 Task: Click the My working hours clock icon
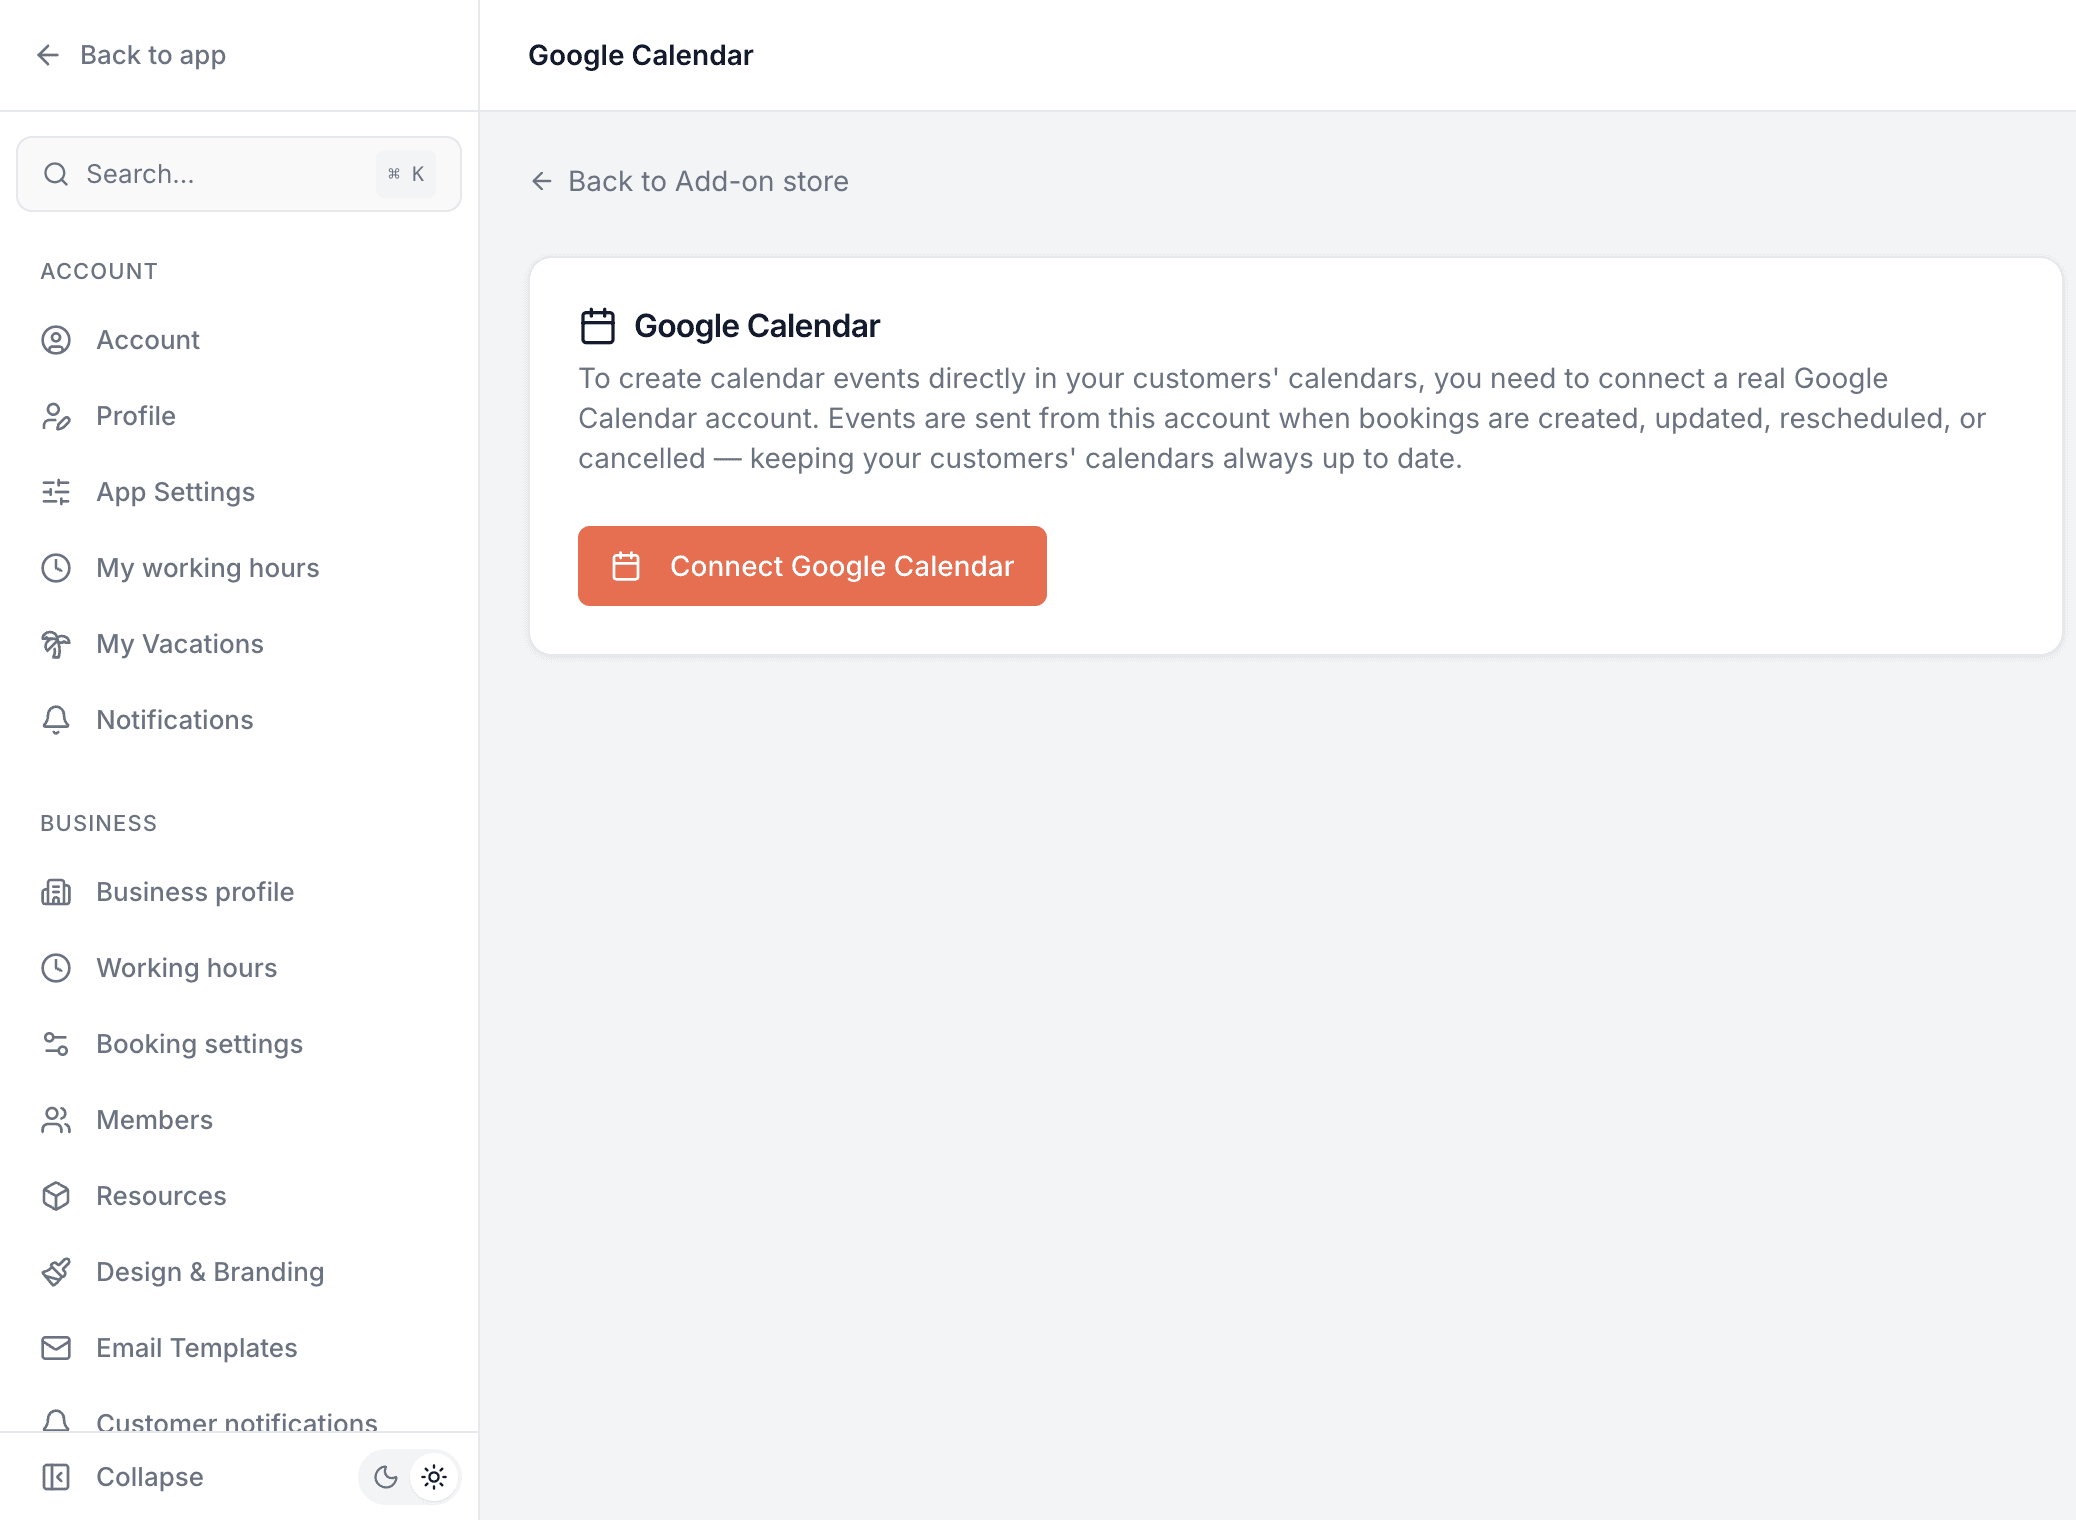pos(56,568)
